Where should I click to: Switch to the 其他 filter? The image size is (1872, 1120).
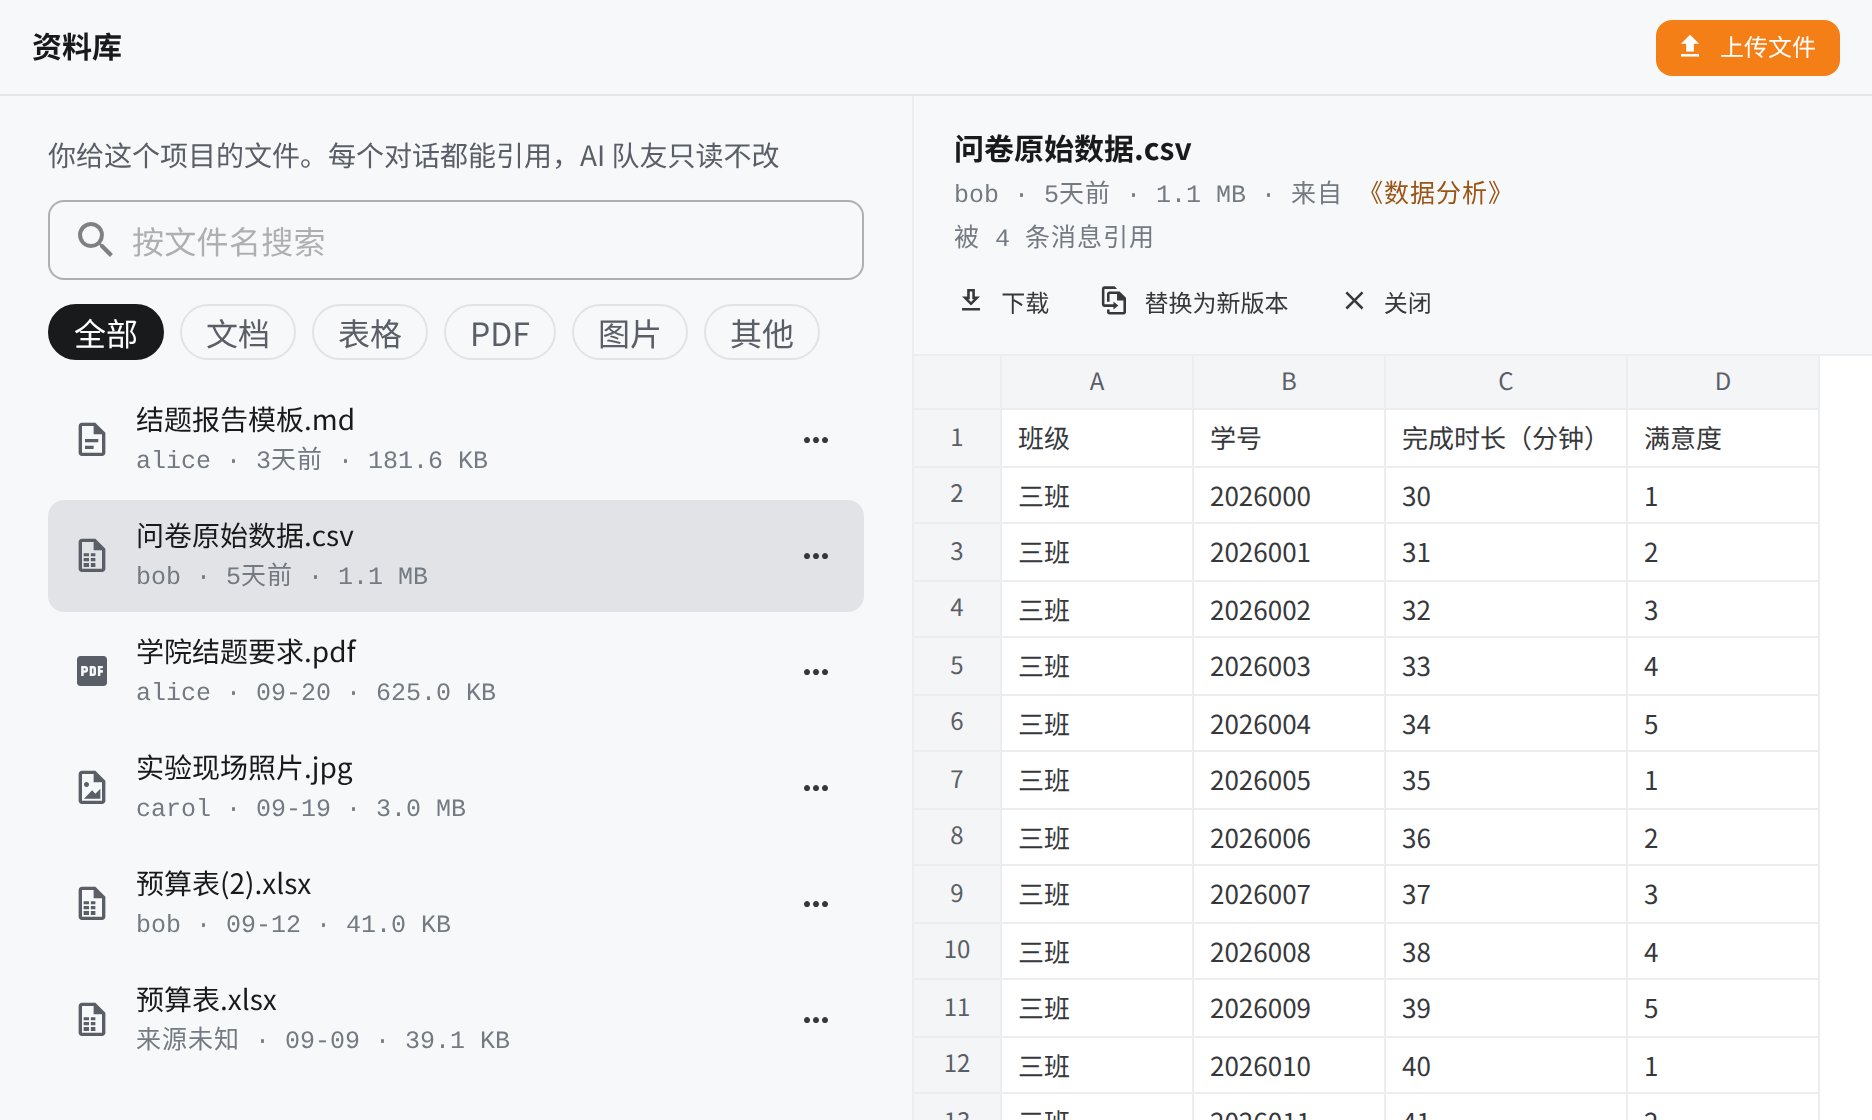[762, 332]
